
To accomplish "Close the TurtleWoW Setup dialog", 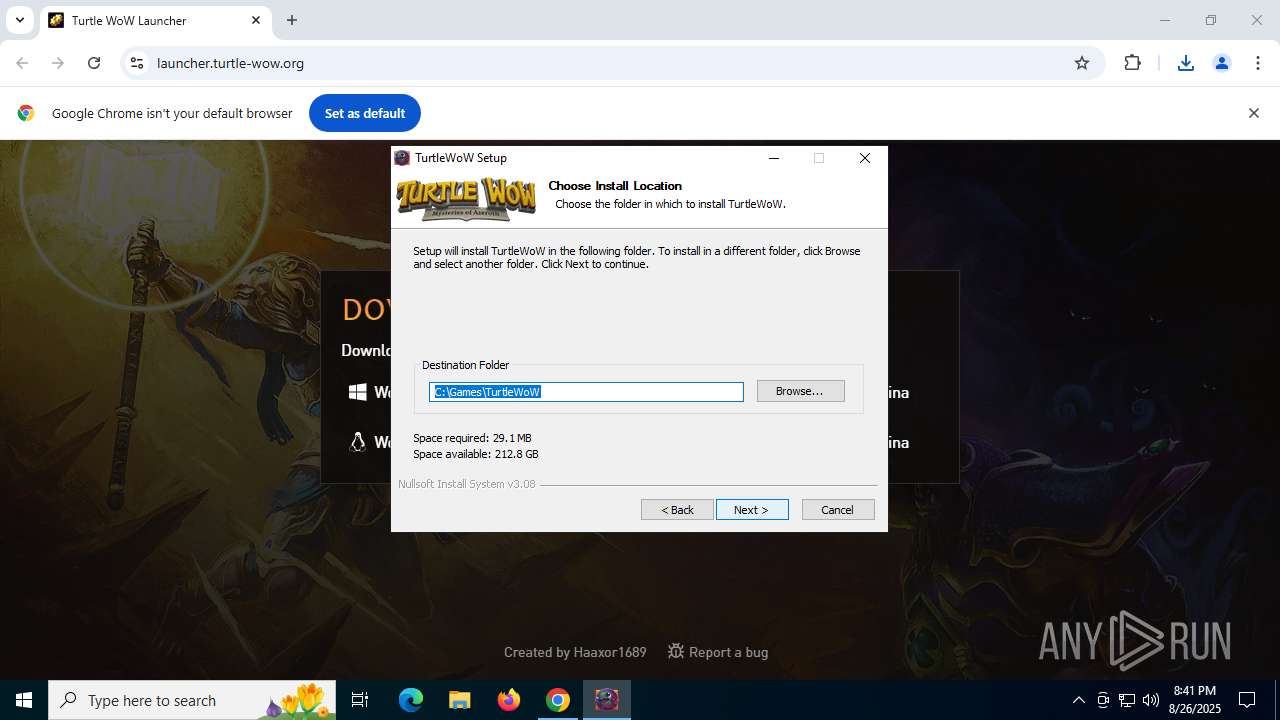I will tap(865, 158).
